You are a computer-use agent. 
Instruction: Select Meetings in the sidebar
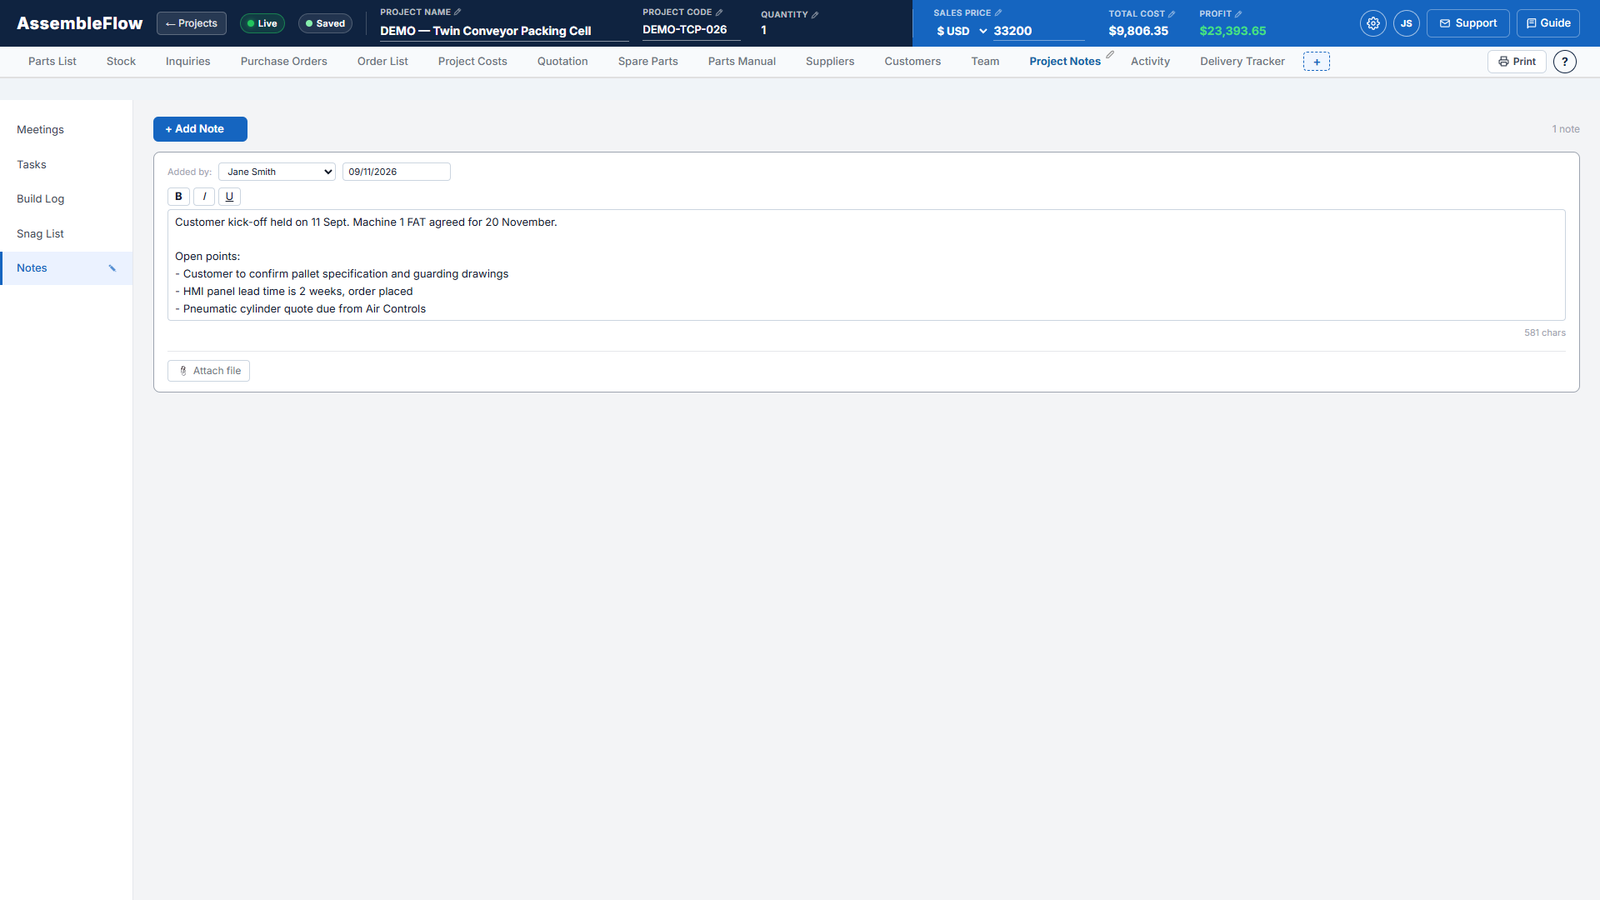point(66,130)
